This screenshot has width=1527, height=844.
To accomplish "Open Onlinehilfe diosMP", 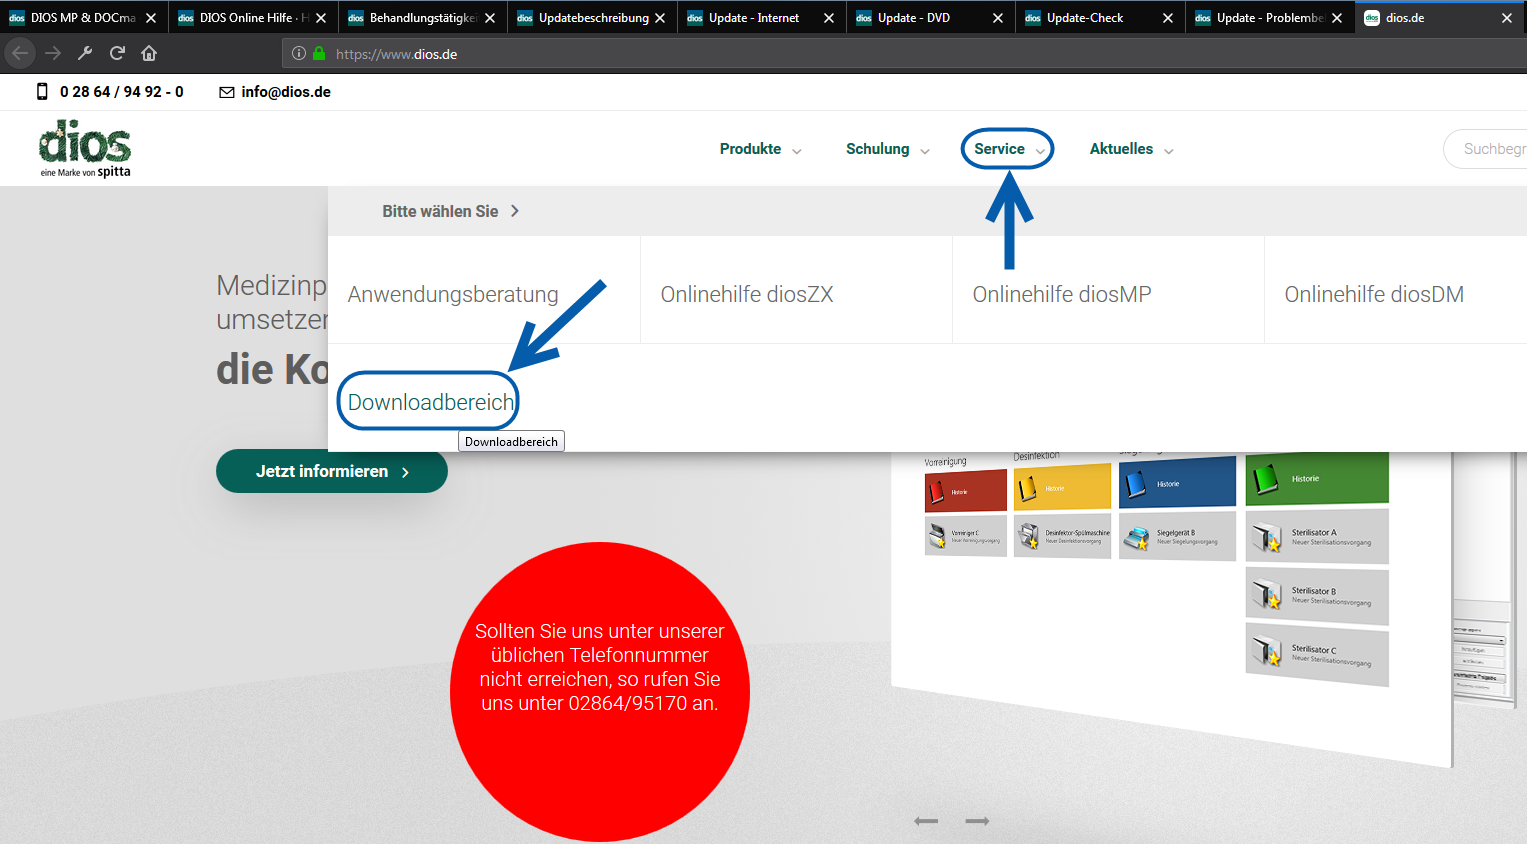I will coord(1062,294).
